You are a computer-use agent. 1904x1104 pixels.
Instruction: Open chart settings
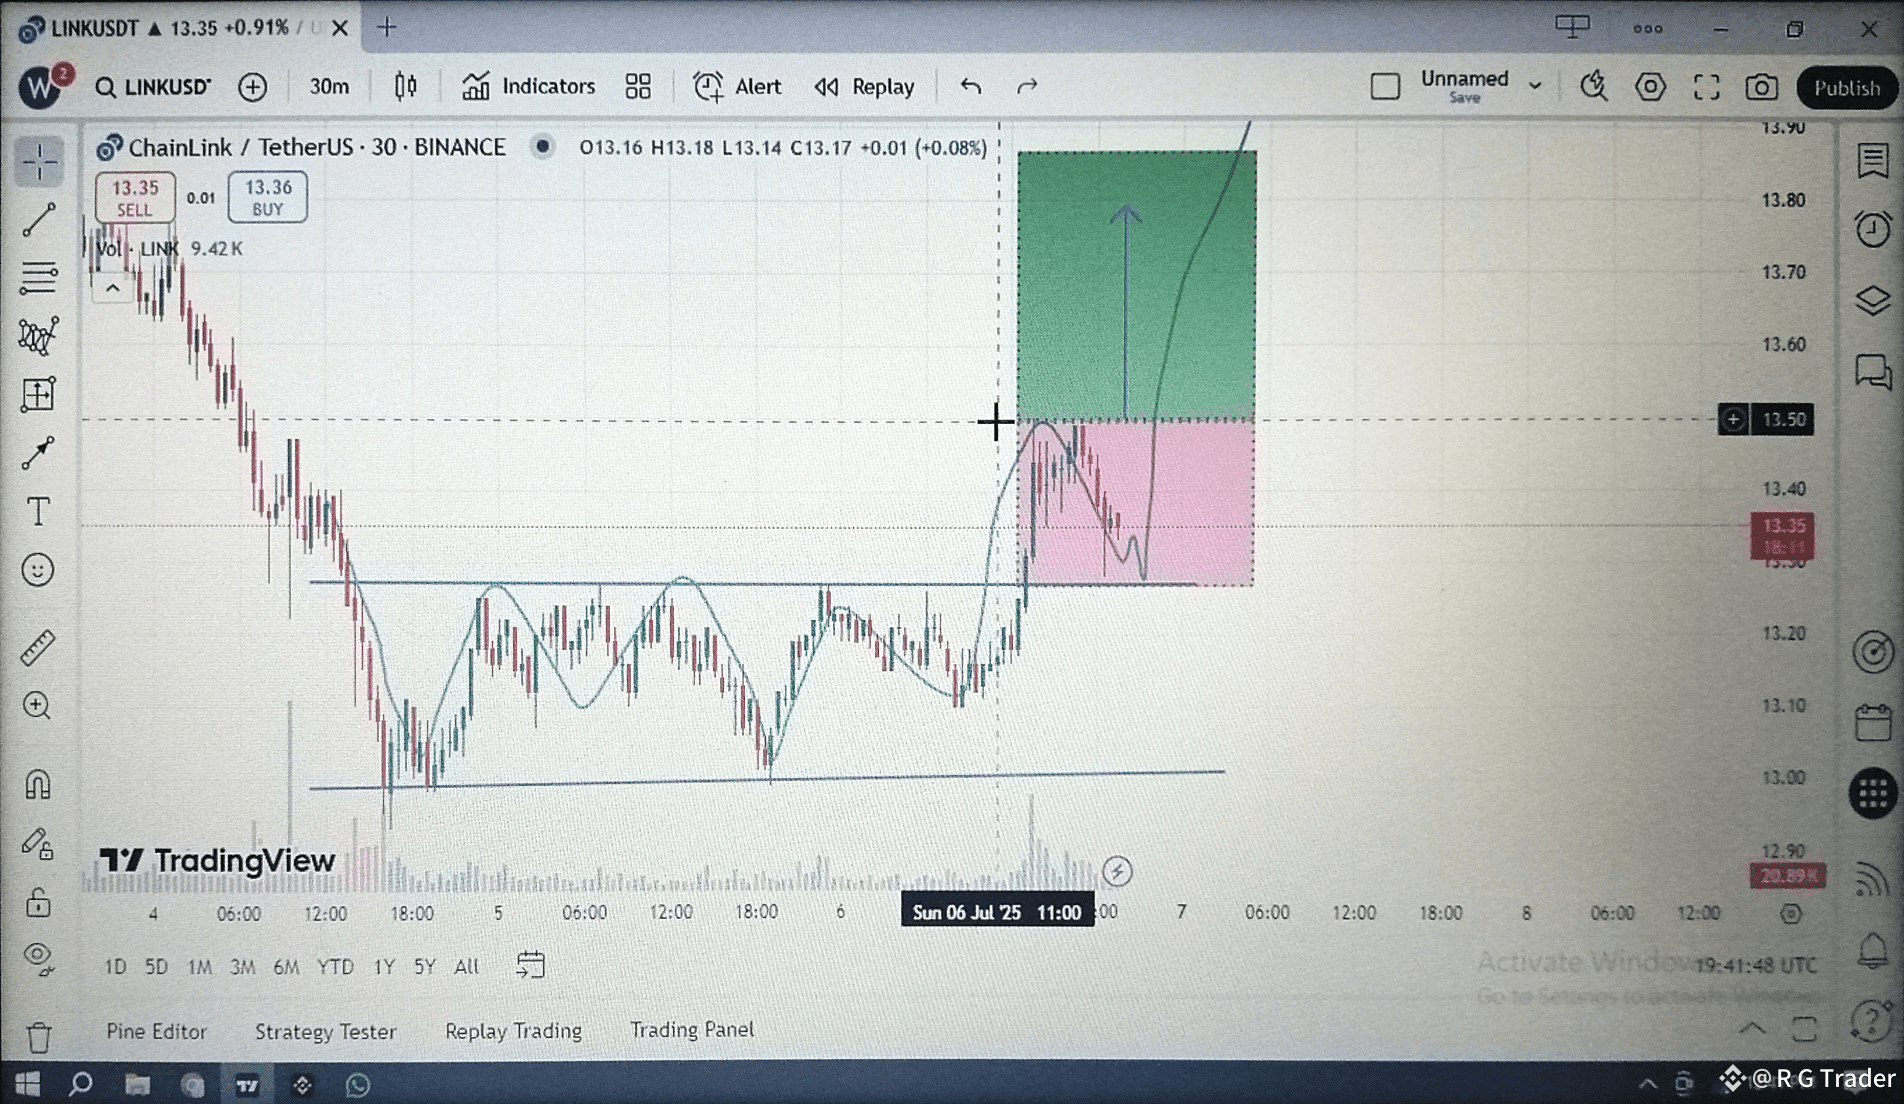[1650, 87]
